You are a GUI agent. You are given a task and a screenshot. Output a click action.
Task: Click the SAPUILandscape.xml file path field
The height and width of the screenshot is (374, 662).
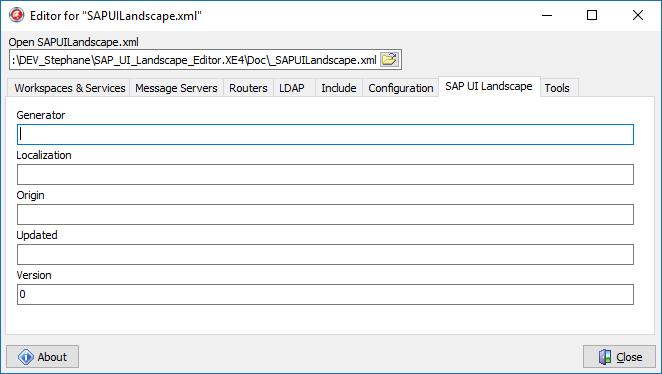tap(194, 60)
